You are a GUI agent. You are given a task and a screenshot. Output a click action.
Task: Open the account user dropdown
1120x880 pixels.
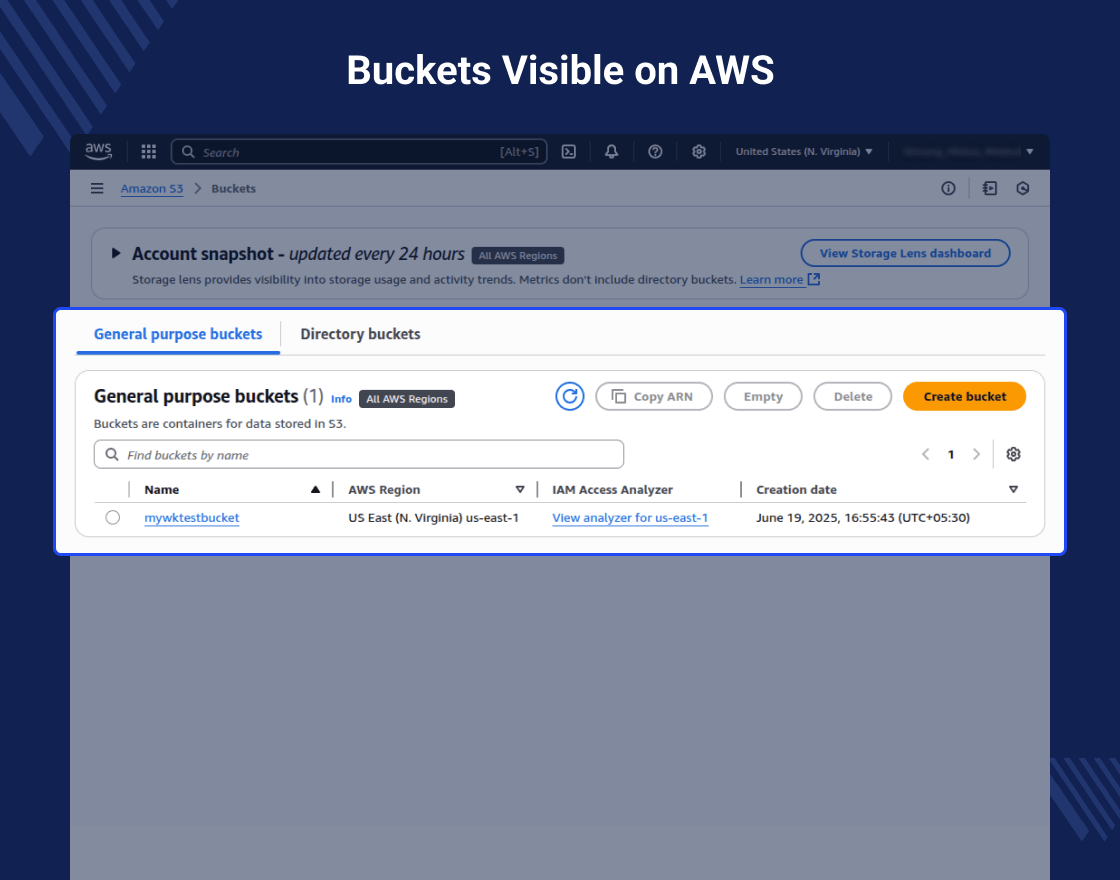968,151
